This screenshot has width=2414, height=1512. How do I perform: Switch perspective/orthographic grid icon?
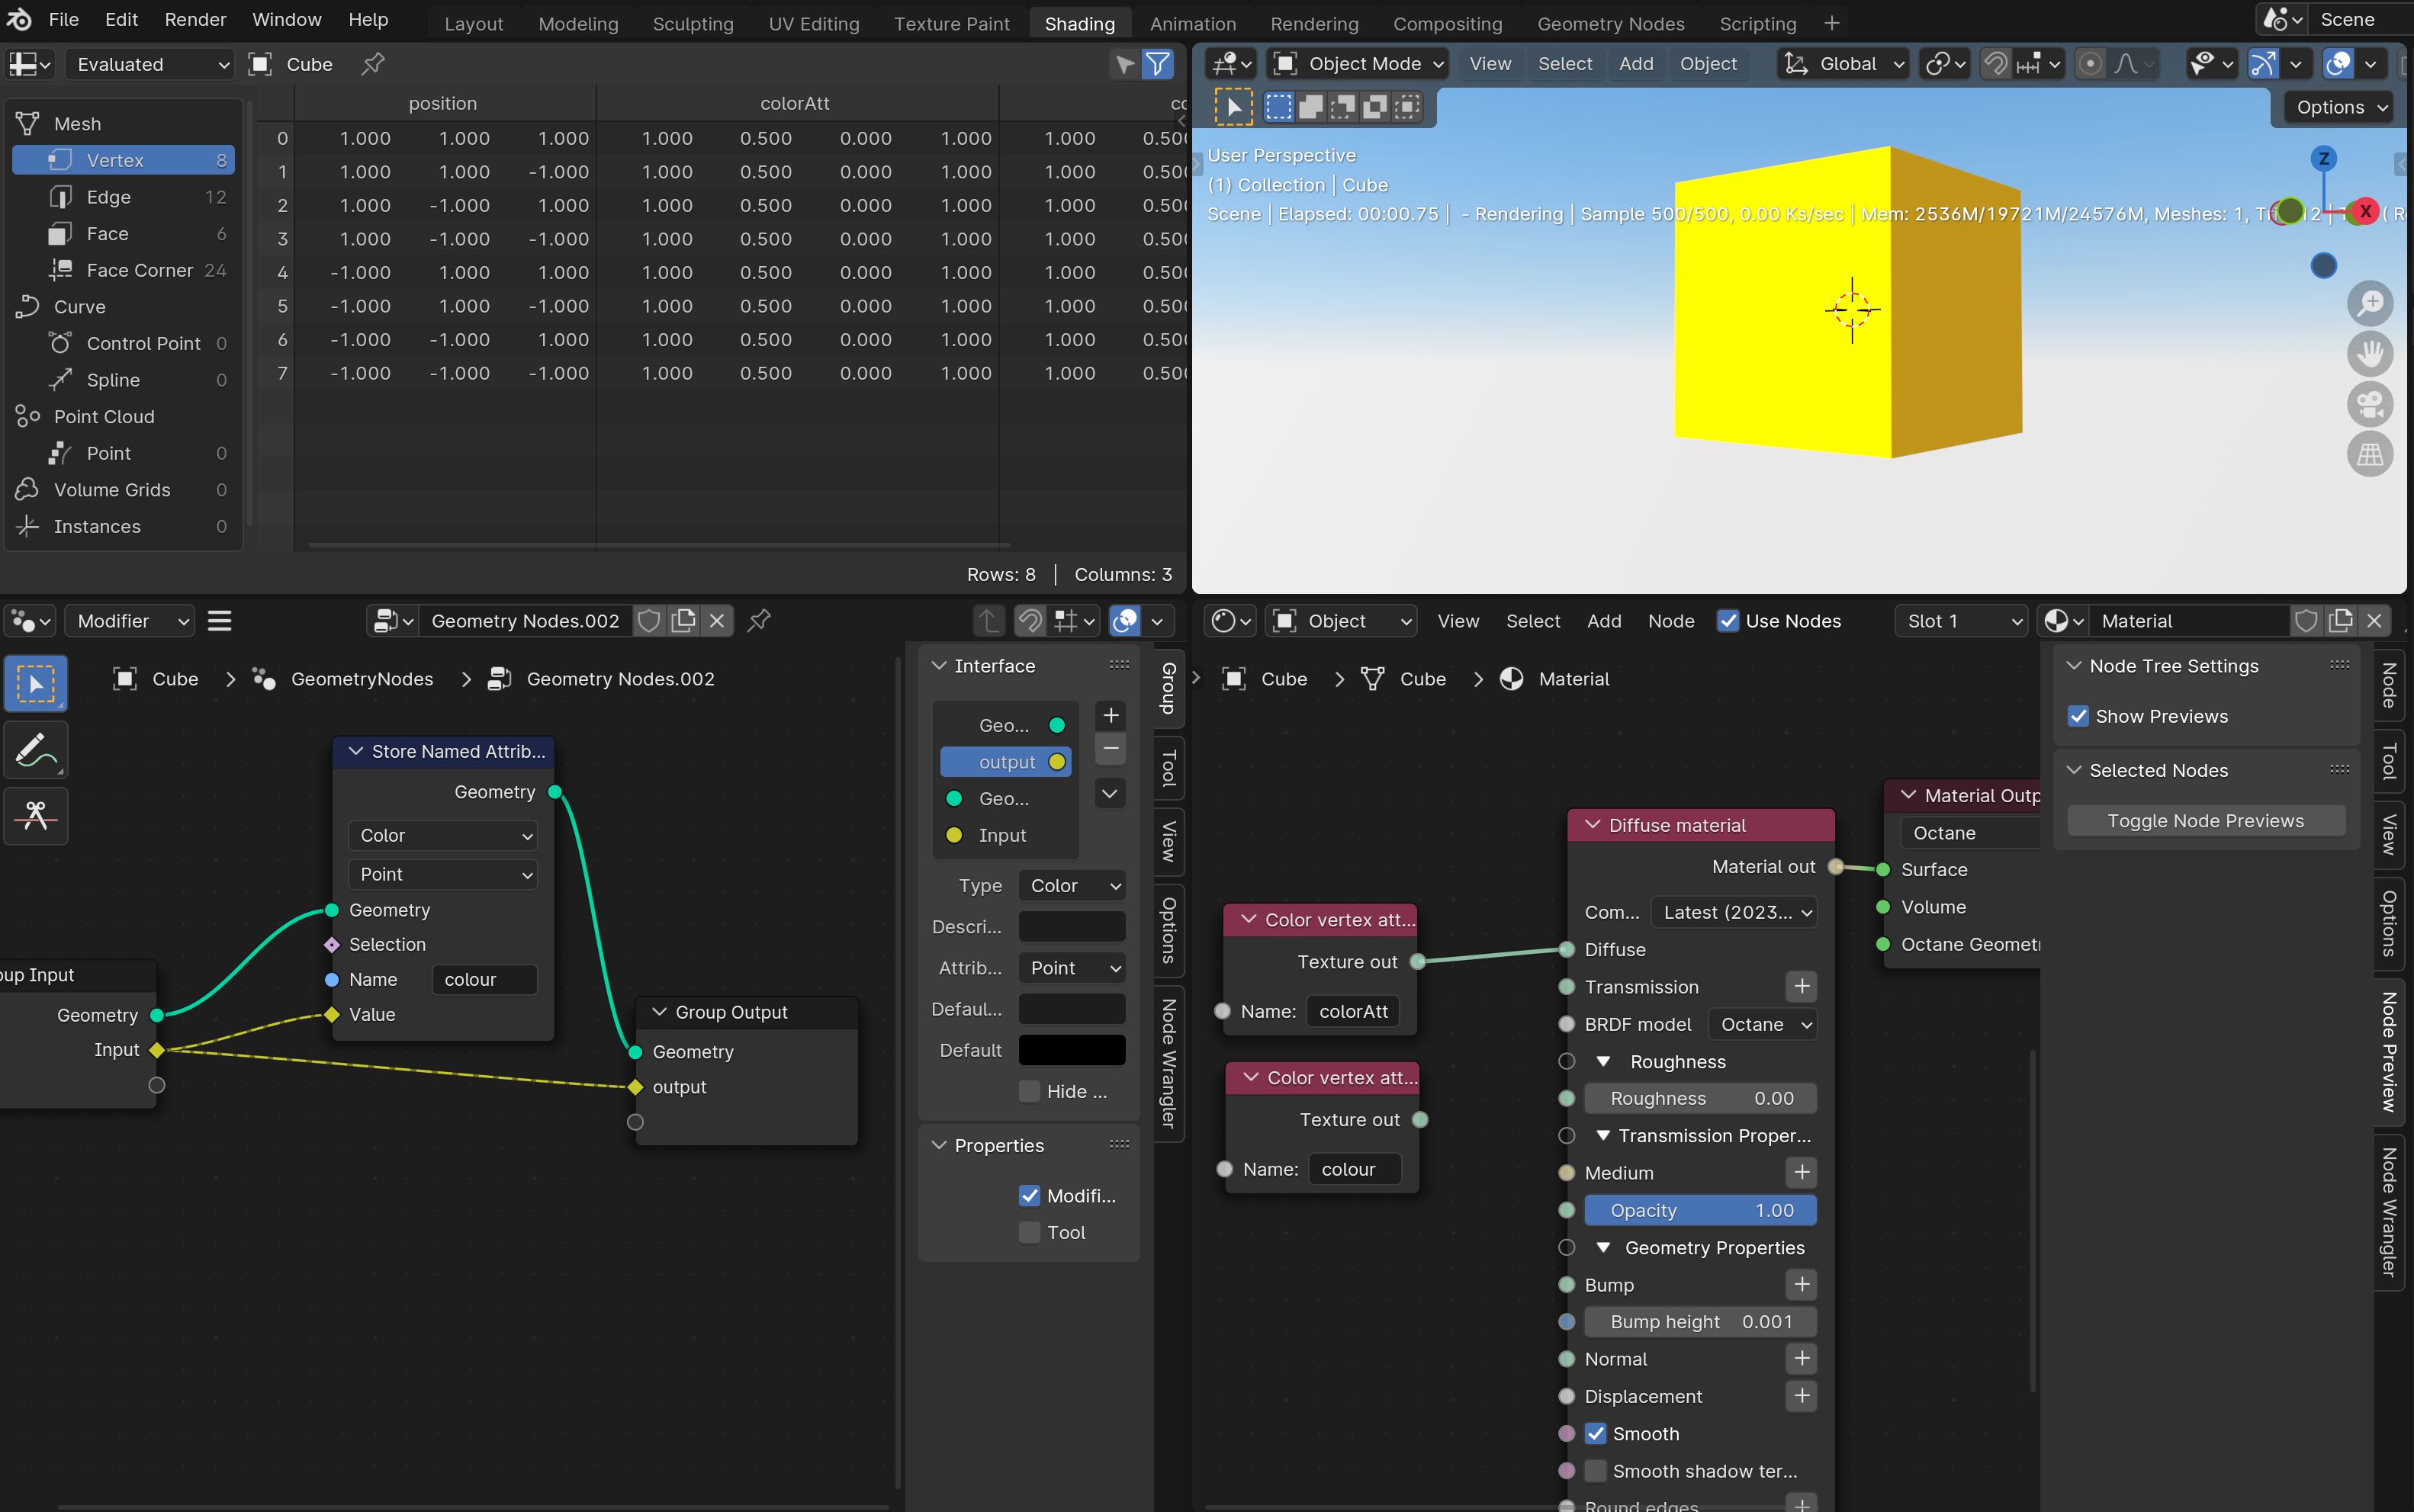point(2369,455)
